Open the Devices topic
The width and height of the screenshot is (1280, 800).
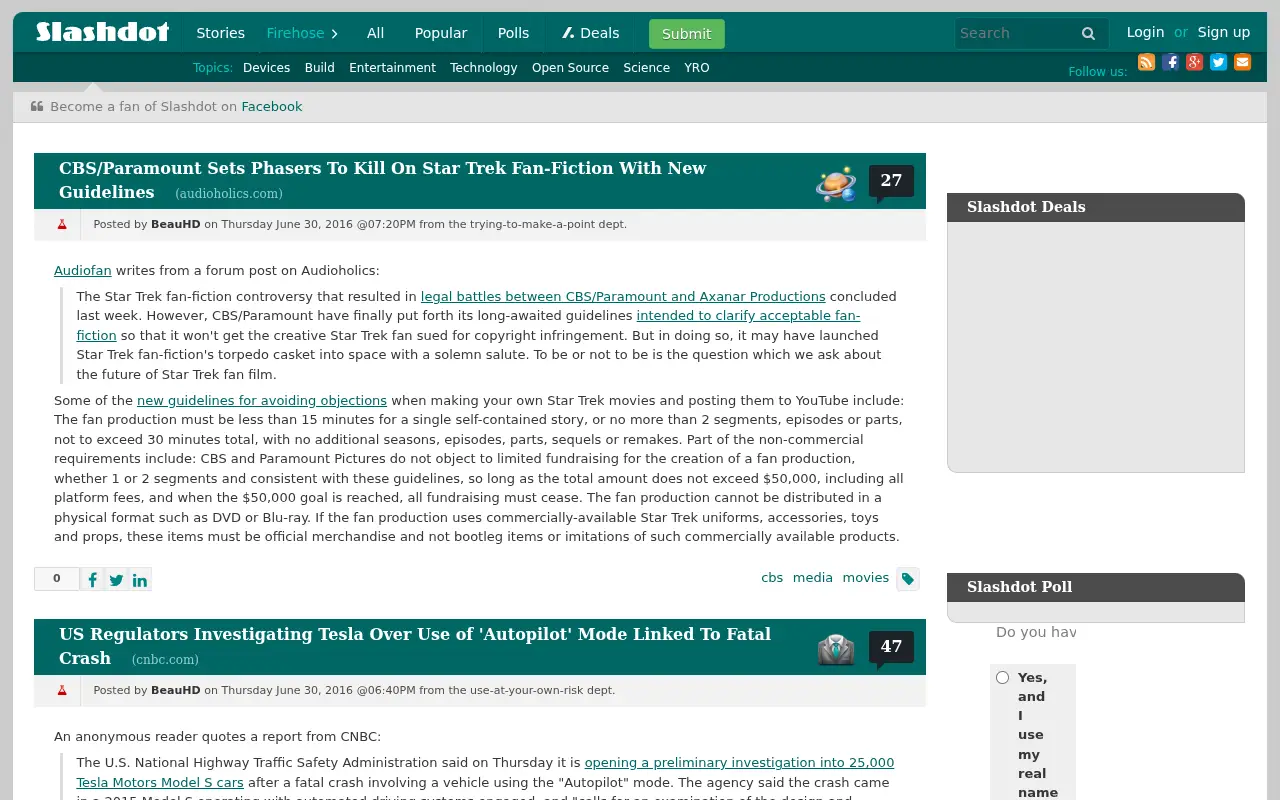pos(266,68)
